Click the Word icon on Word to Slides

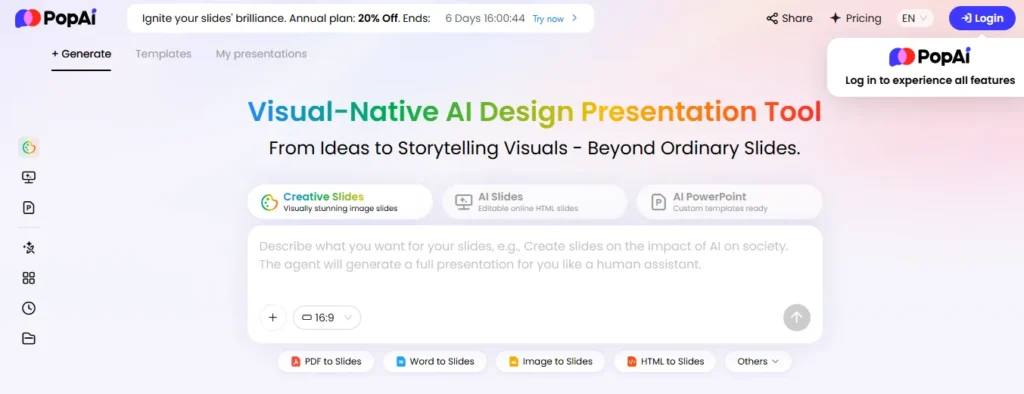[401, 361]
